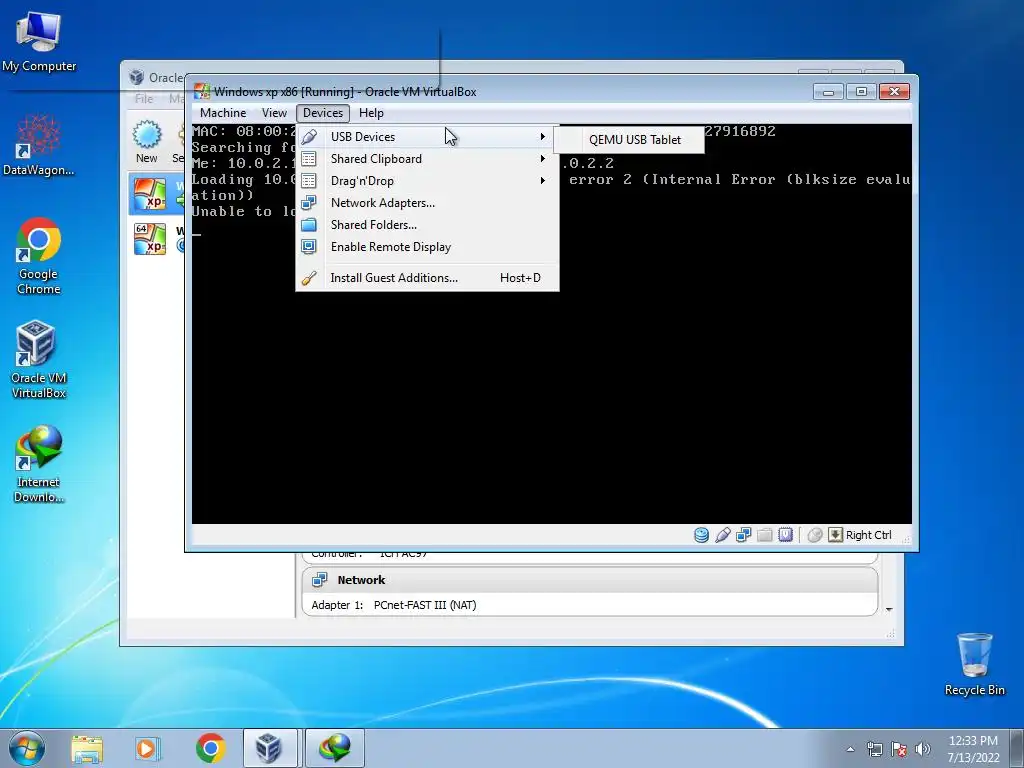Image resolution: width=1024 pixels, height=768 pixels.
Task: Click inside the VM black console screen
Action: pos(551,405)
